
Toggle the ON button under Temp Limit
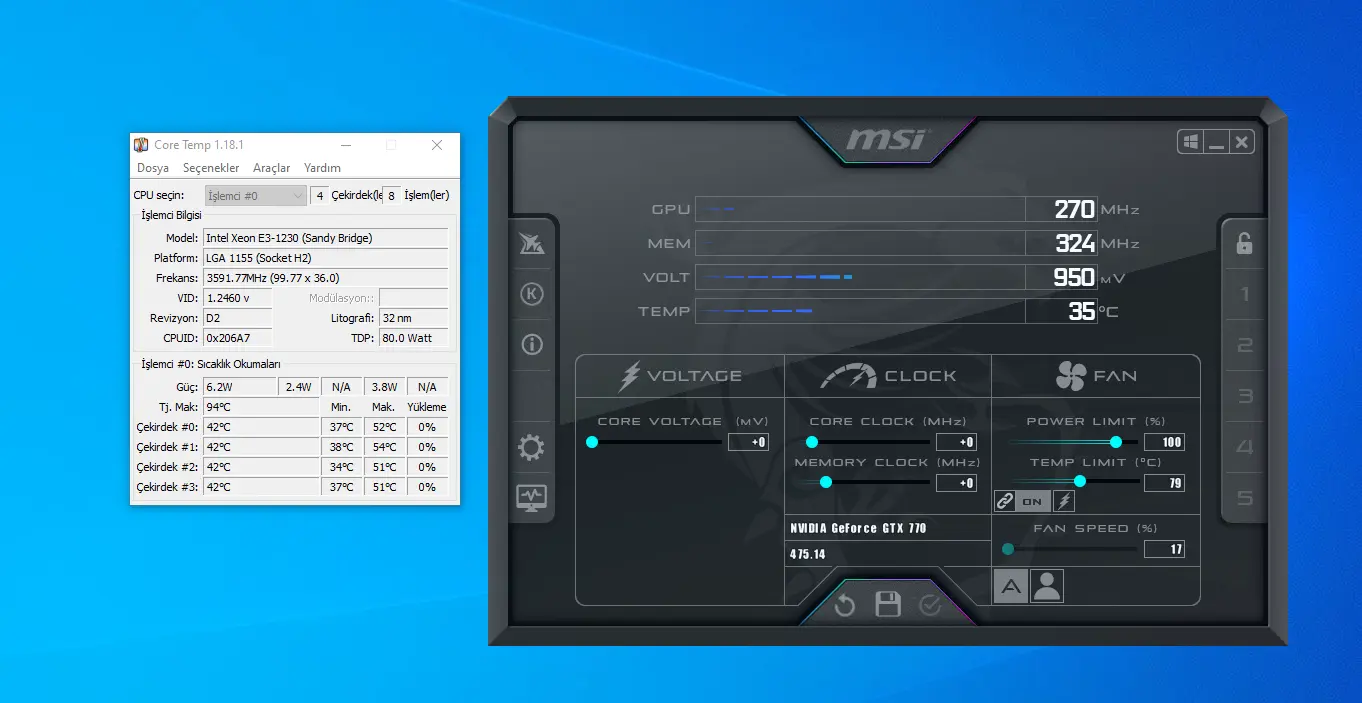pos(1032,501)
